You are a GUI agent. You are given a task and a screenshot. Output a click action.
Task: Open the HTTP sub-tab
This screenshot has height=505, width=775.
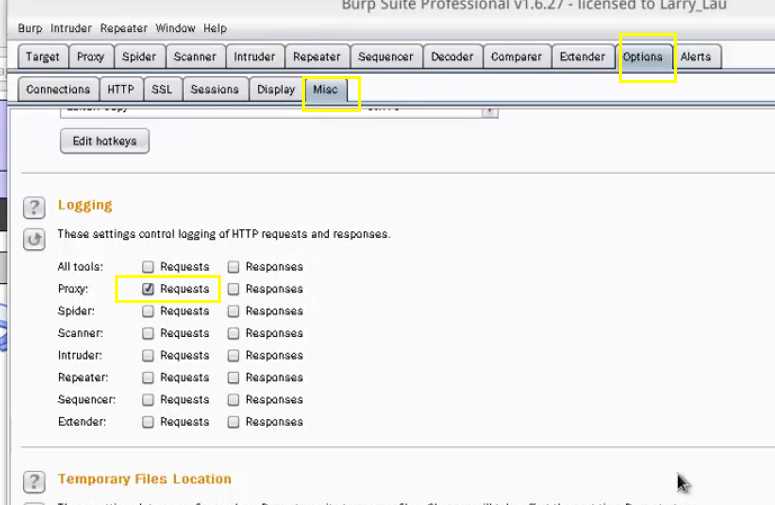[x=121, y=89]
